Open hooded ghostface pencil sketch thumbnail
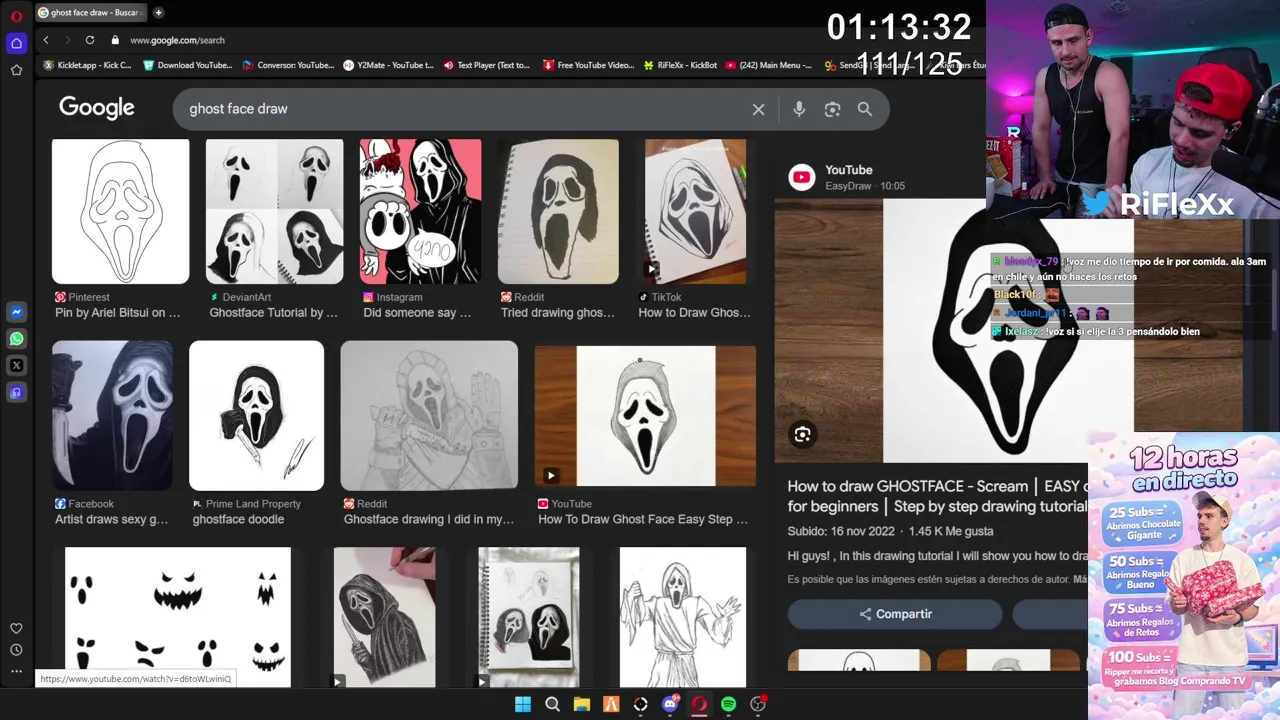Image resolution: width=1280 pixels, height=720 pixels. coord(384,617)
